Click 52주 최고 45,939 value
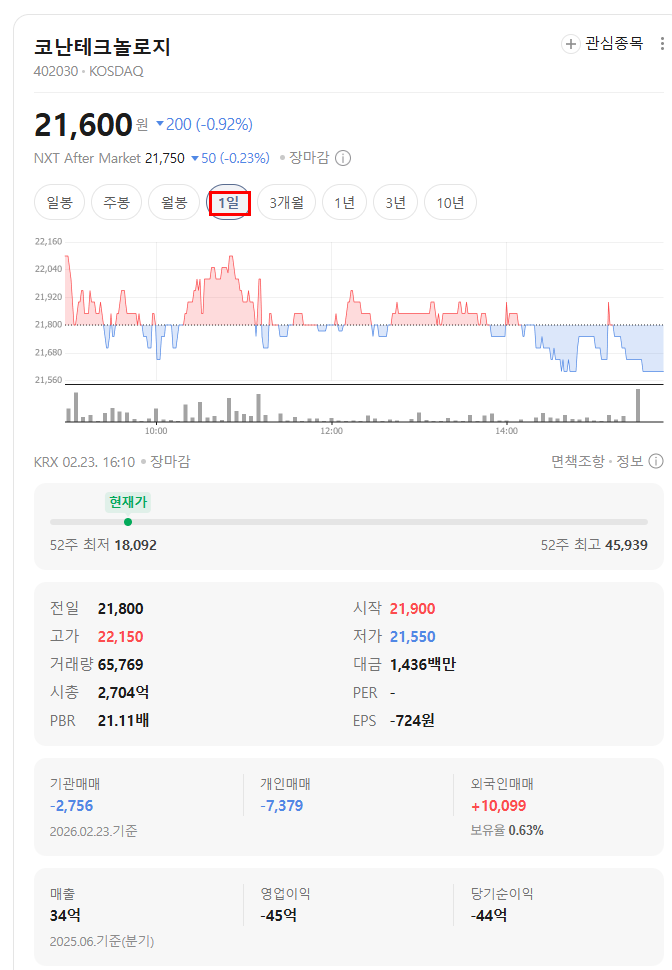 pyautogui.click(x=626, y=545)
